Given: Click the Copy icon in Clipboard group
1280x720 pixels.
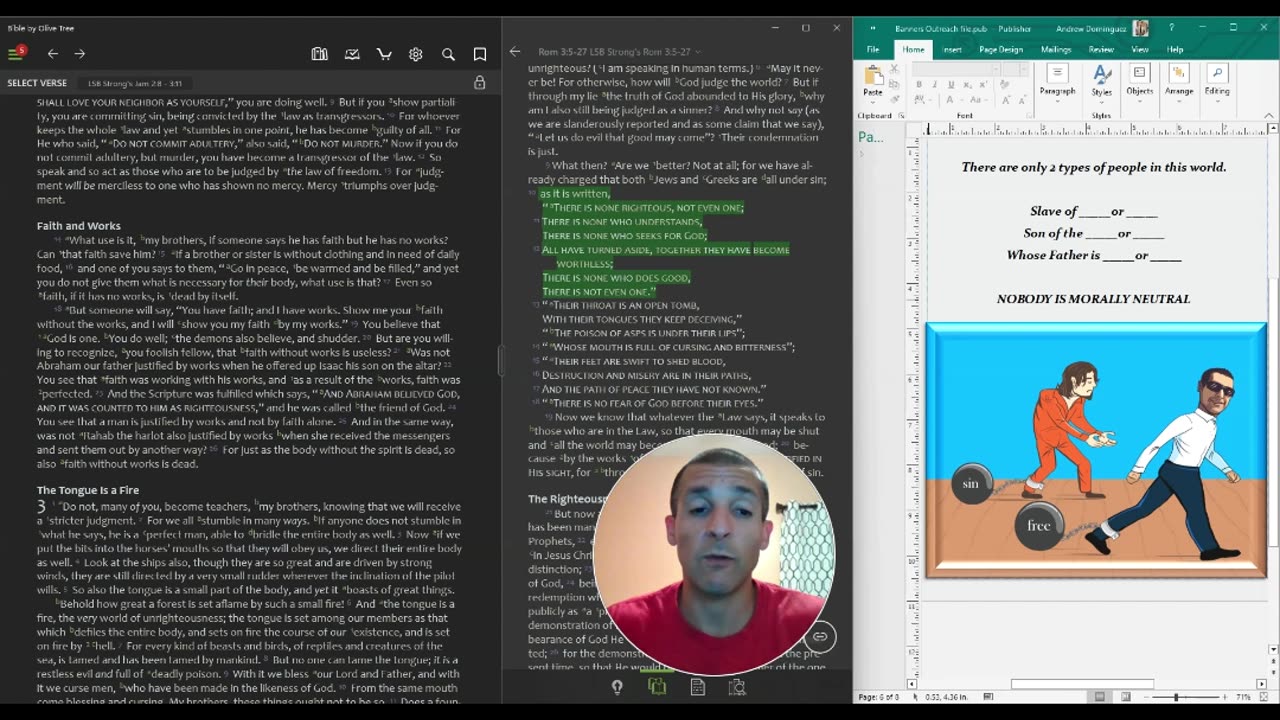Looking at the screenshot, I should pos(894,85).
